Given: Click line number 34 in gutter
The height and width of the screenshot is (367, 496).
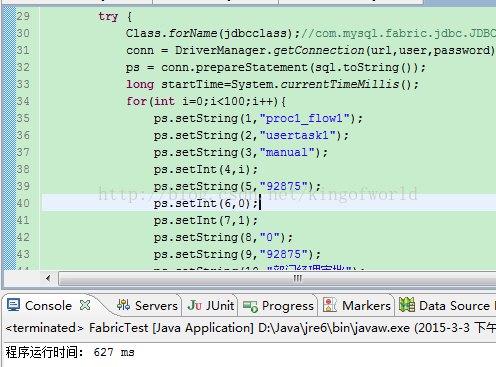Looking at the screenshot, I should coord(23,101).
